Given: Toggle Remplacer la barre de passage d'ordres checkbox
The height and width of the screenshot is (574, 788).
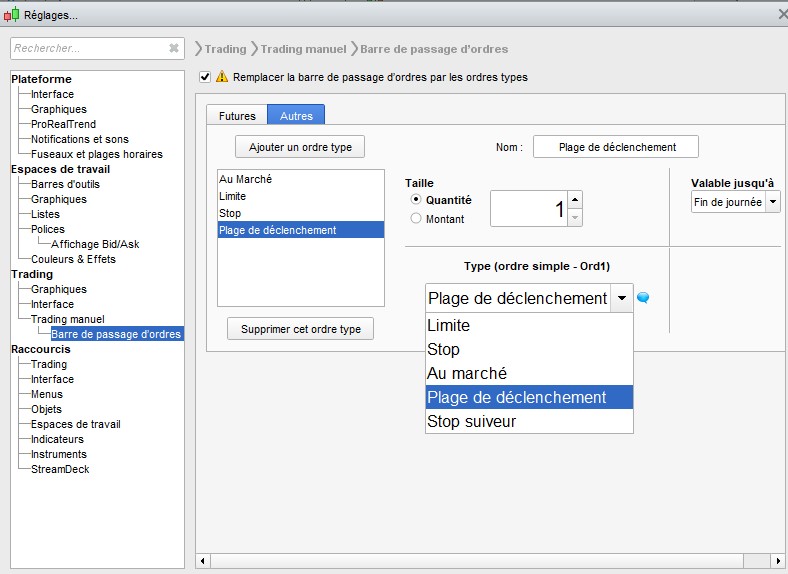Looking at the screenshot, I should [x=205, y=77].
